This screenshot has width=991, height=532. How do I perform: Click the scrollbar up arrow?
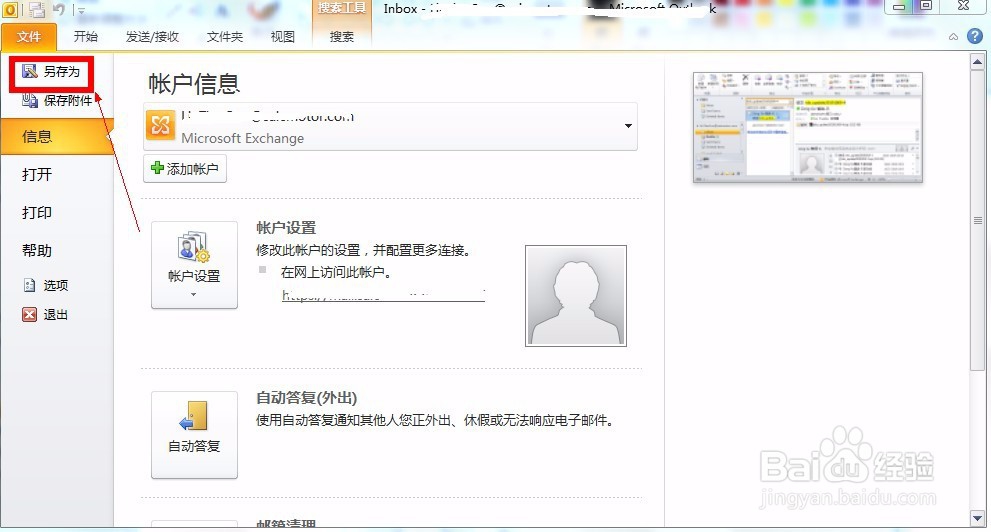[977, 62]
